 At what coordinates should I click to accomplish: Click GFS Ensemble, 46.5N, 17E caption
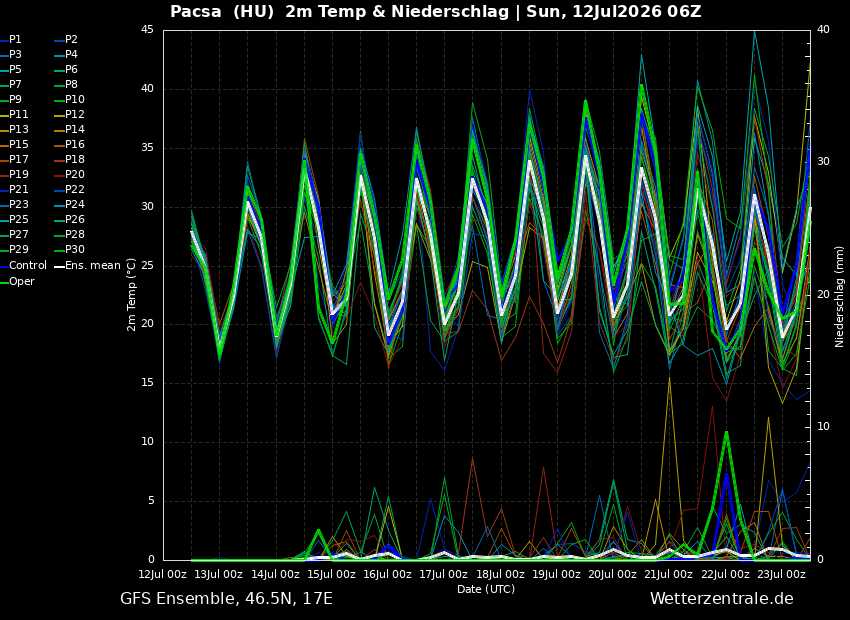227,599
